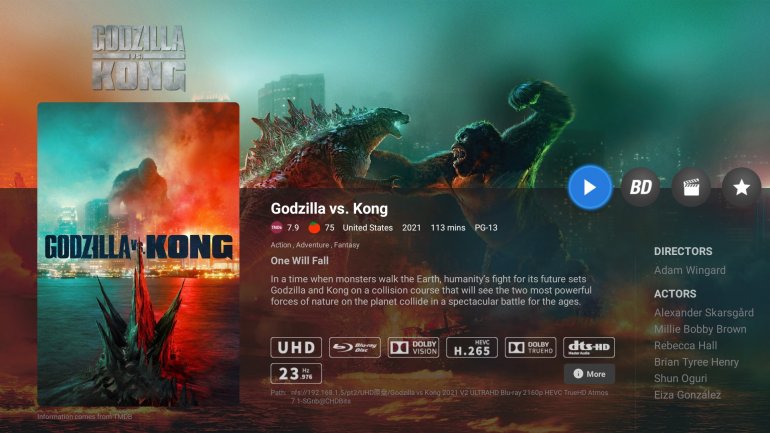This screenshot has width=770, height=433.
Task: Click the IMDb rating 7.9 icon
Action: (x=277, y=228)
